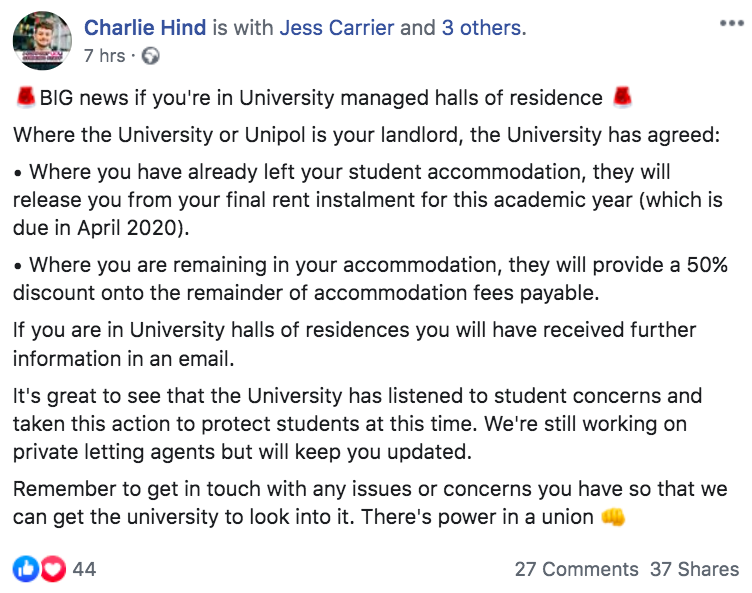This screenshot has width=752, height=593.
Task: Select the BIG news headline text
Action: pos(321,98)
